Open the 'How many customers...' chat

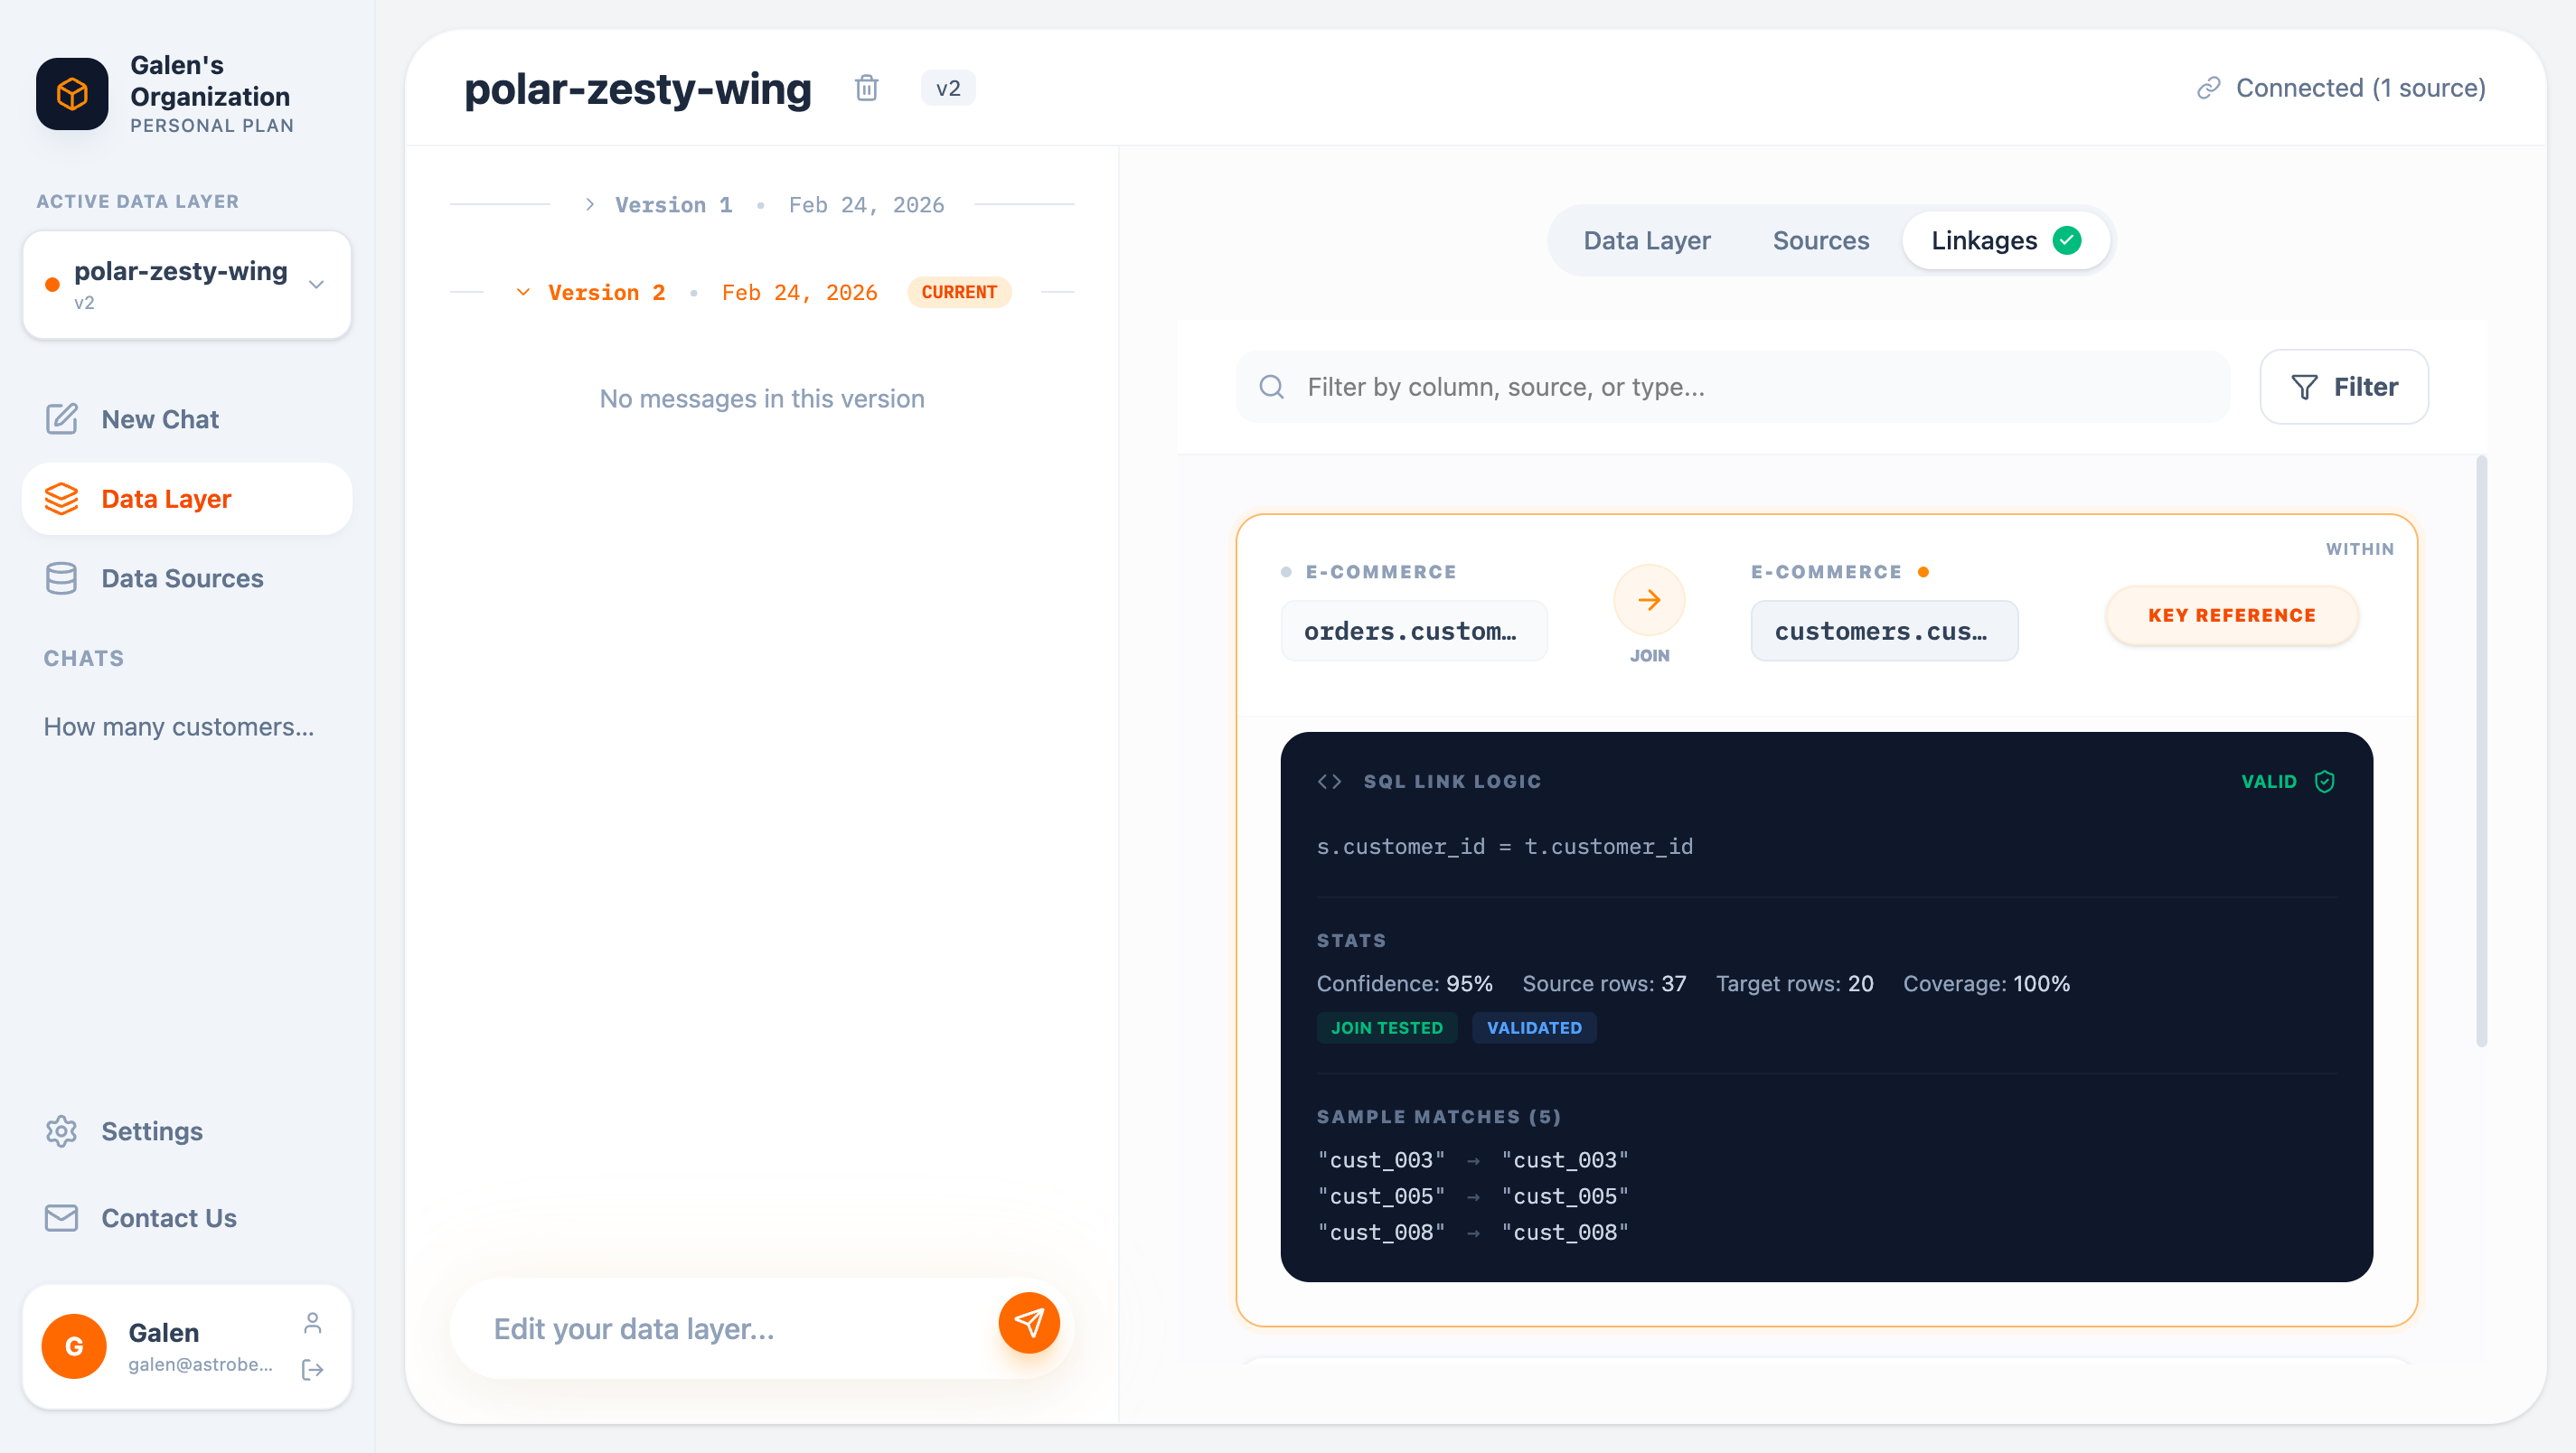(x=178, y=727)
